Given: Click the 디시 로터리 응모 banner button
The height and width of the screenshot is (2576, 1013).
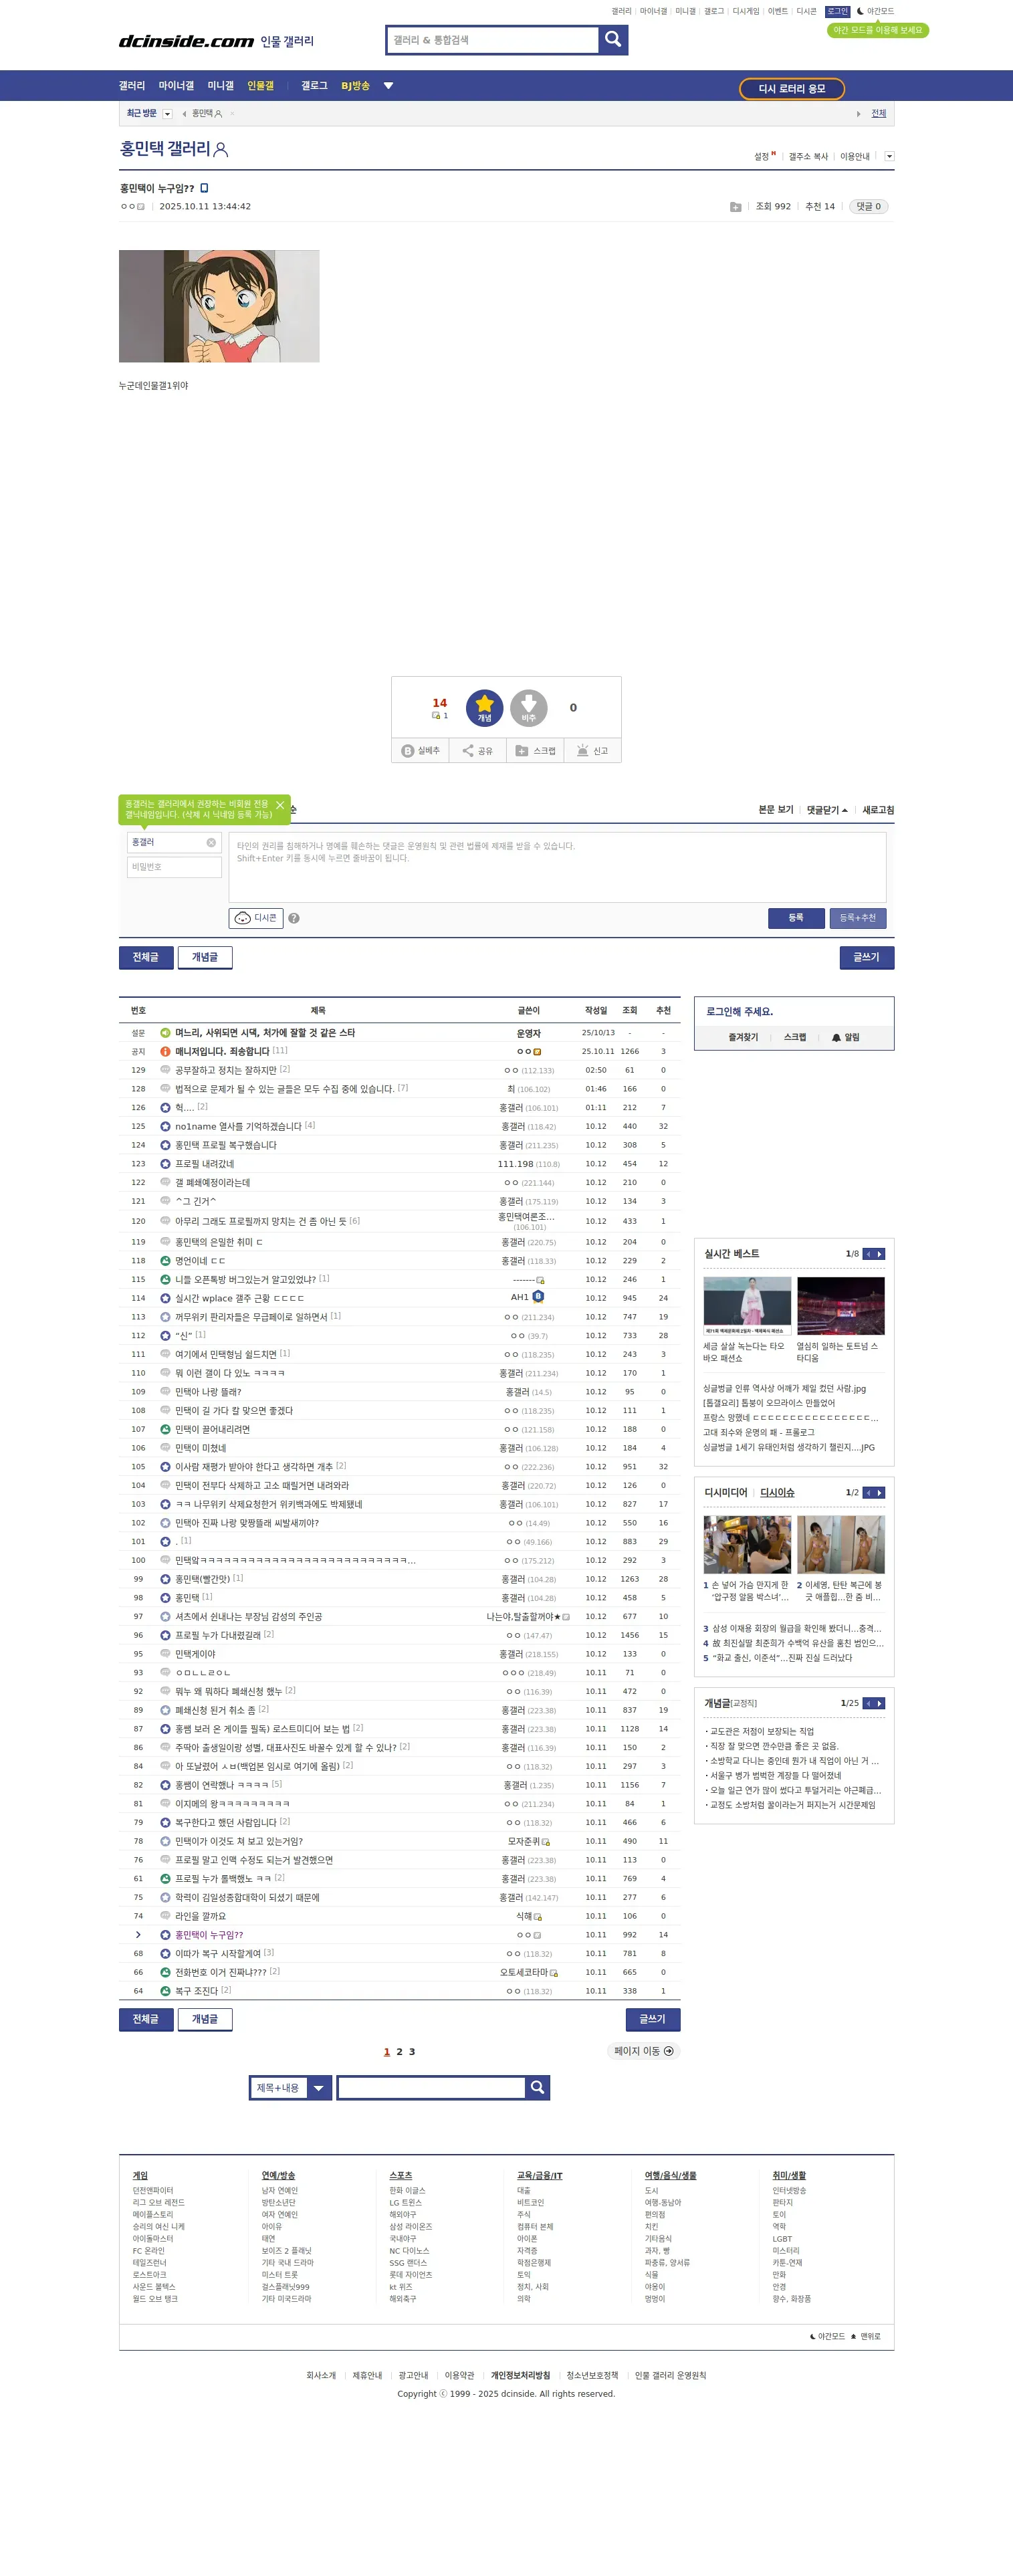Looking at the screenshot, I should point(791,89).
